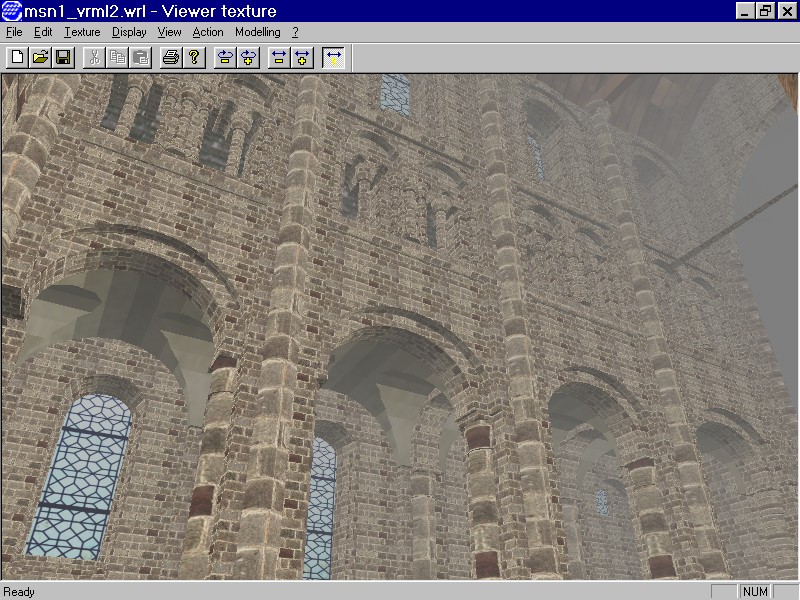Open the Action menu
800x600 pixels.
point(208,32)
